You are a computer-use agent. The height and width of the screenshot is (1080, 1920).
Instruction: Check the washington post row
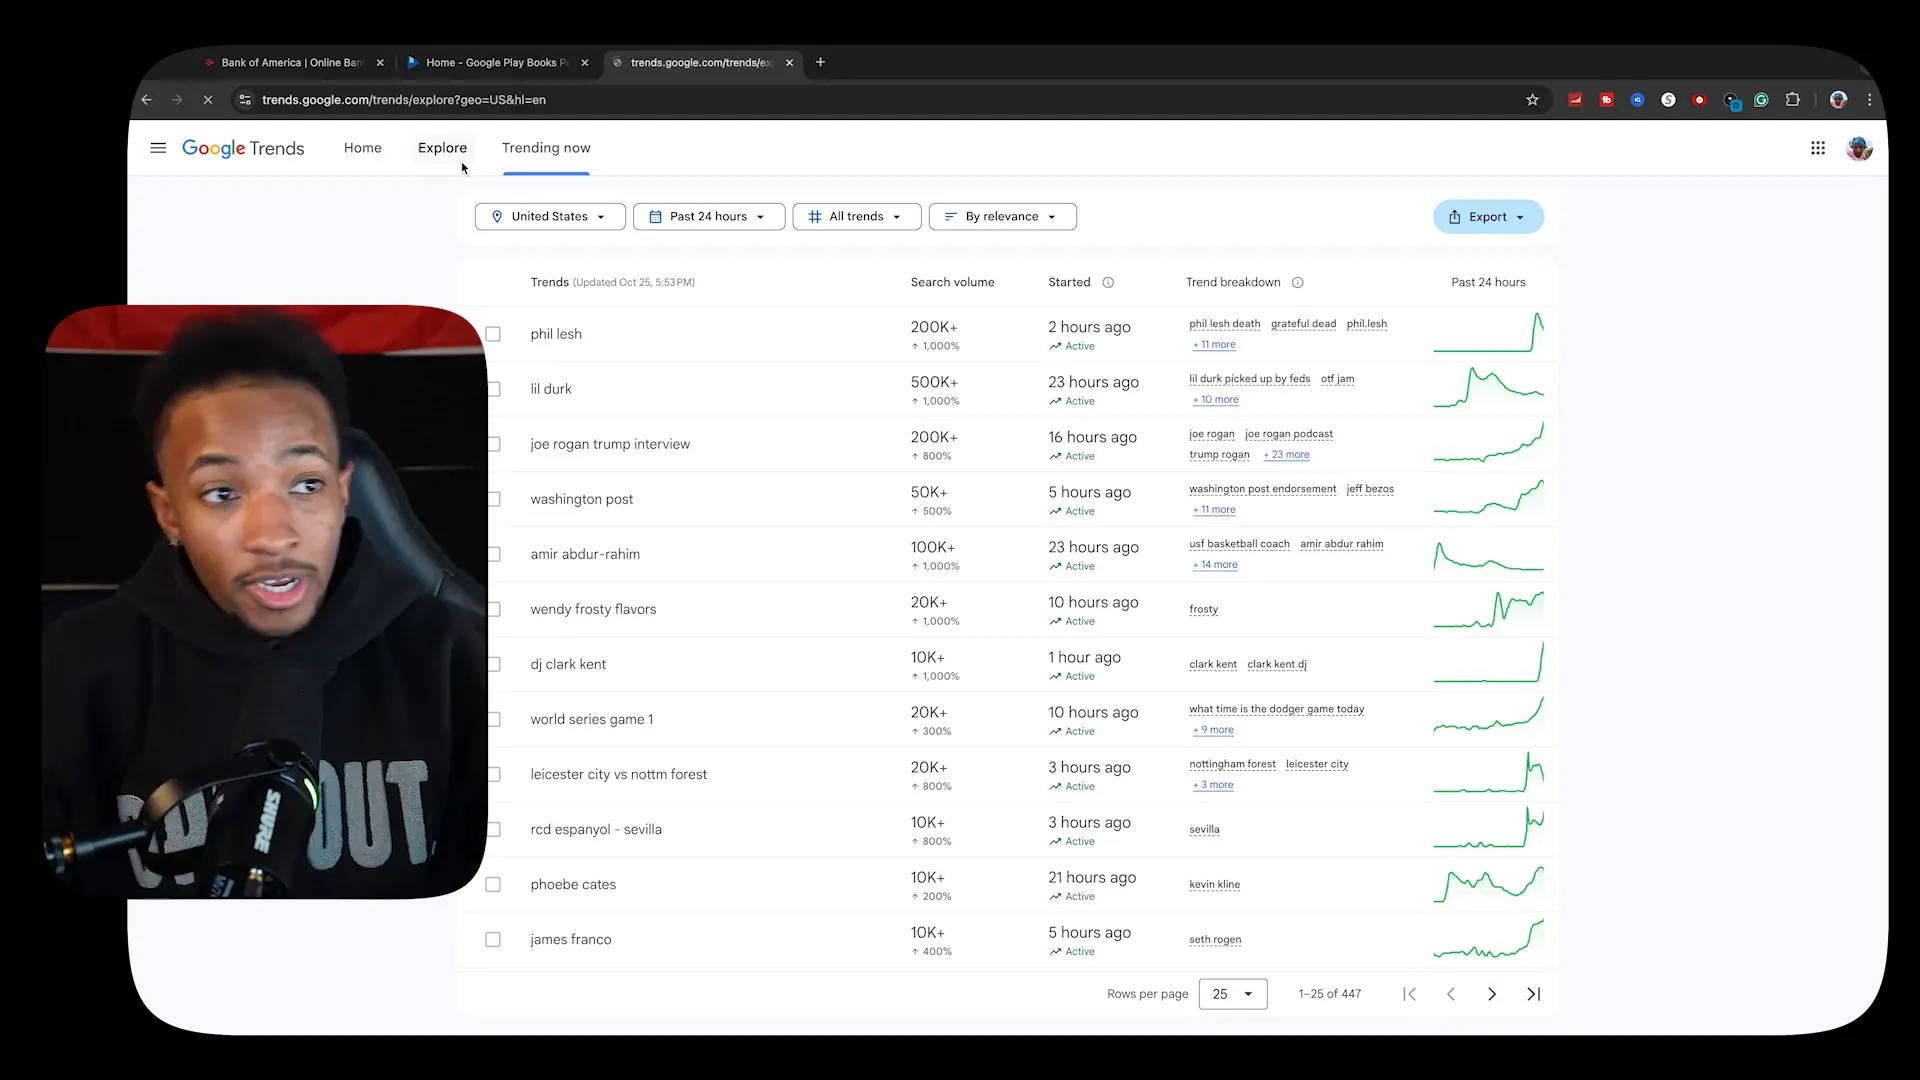pos(493,499)
